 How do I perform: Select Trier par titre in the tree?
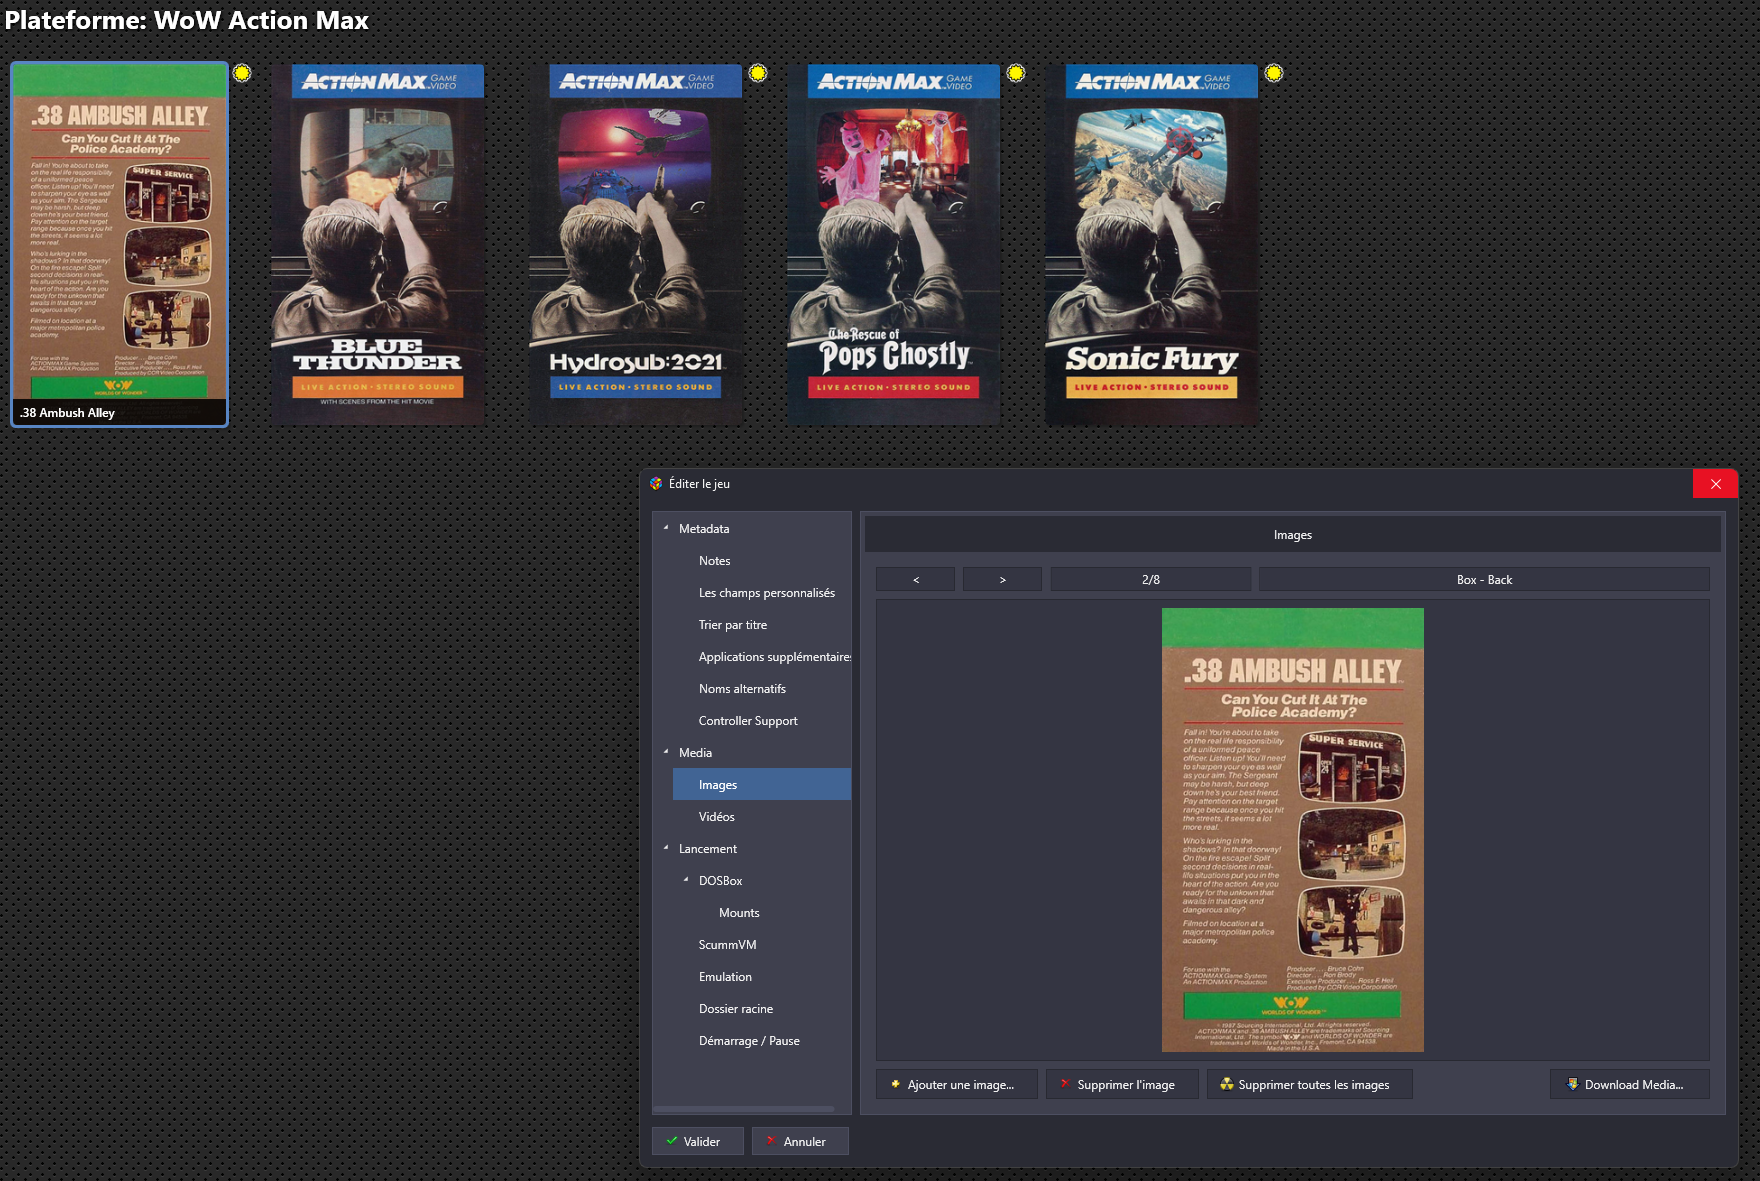click(x=732, y=625)
